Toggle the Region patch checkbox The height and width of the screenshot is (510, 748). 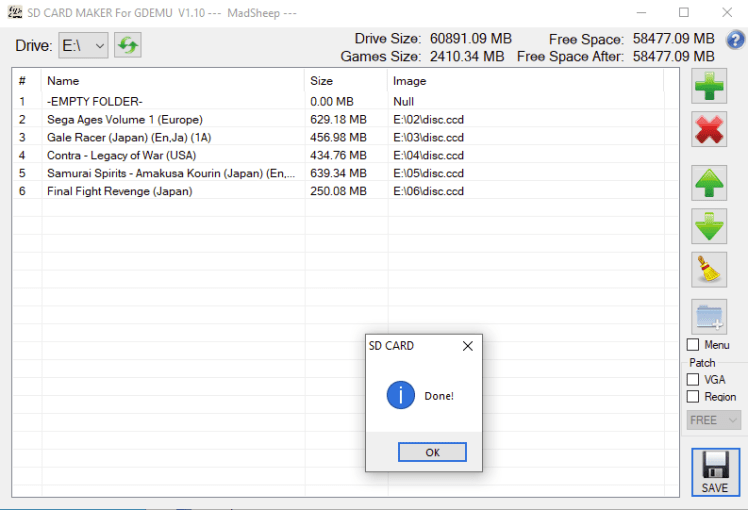[x=693, y=396]
